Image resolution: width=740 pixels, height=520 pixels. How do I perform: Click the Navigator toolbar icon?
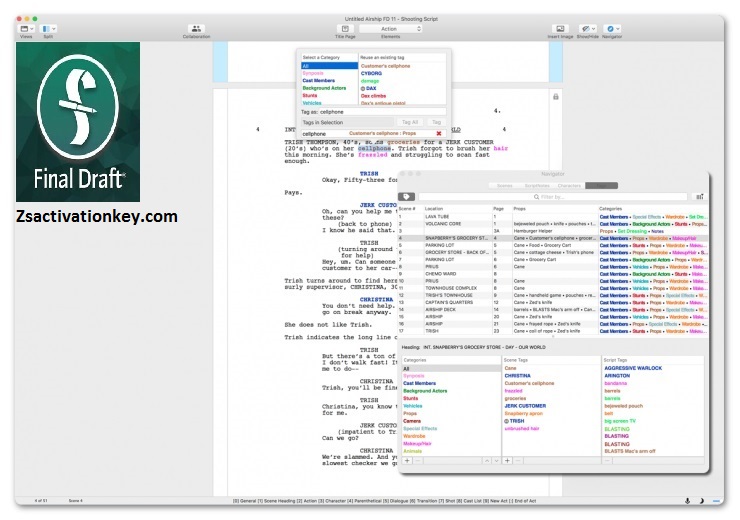tap(610, 29)
